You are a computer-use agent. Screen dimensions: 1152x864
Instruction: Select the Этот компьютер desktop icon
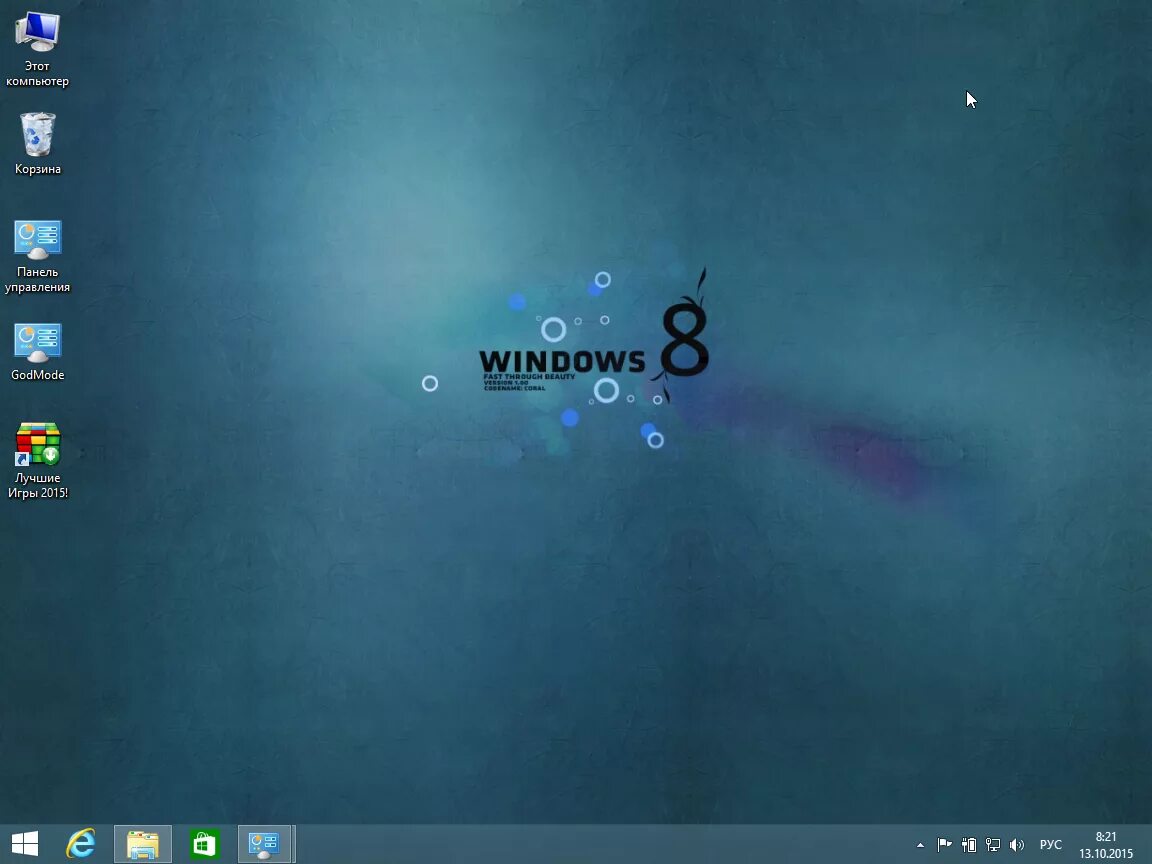click(37, 48)
